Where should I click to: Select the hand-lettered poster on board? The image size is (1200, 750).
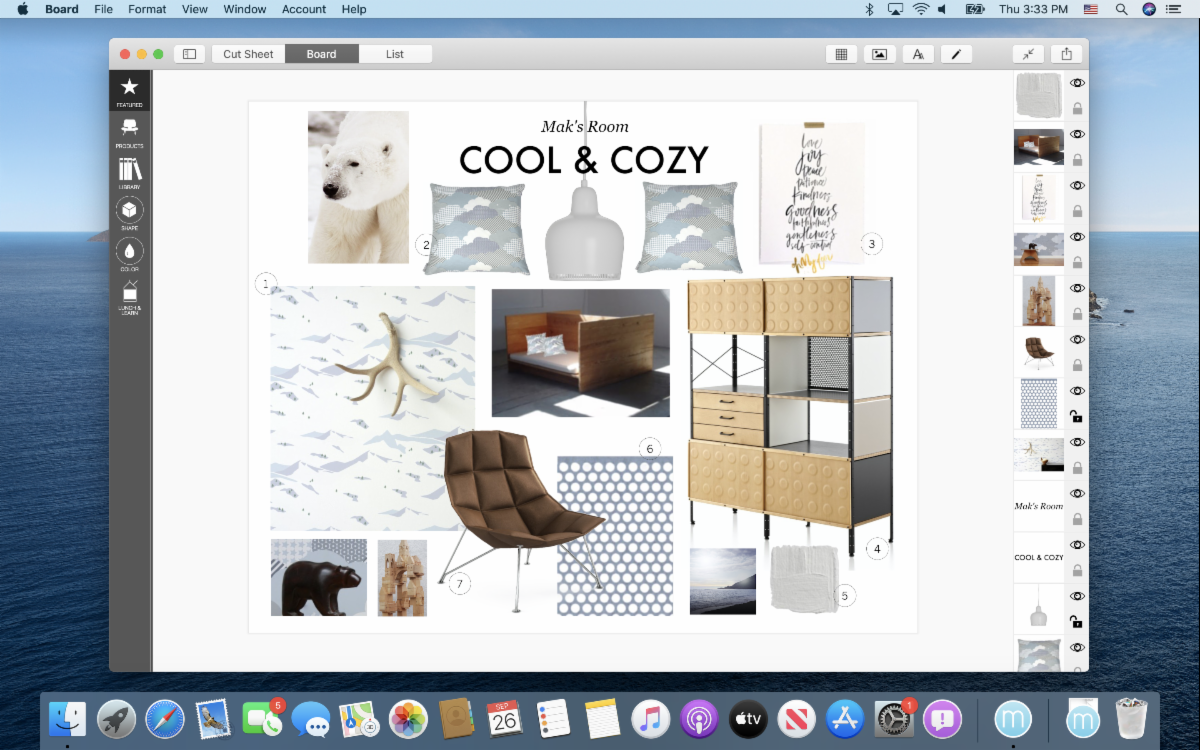click(811, 195)
